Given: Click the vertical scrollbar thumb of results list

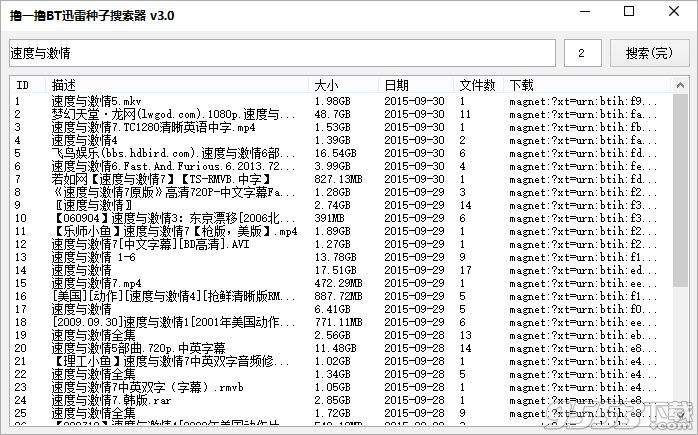Looking at the screenshot, I should (680, 190).
